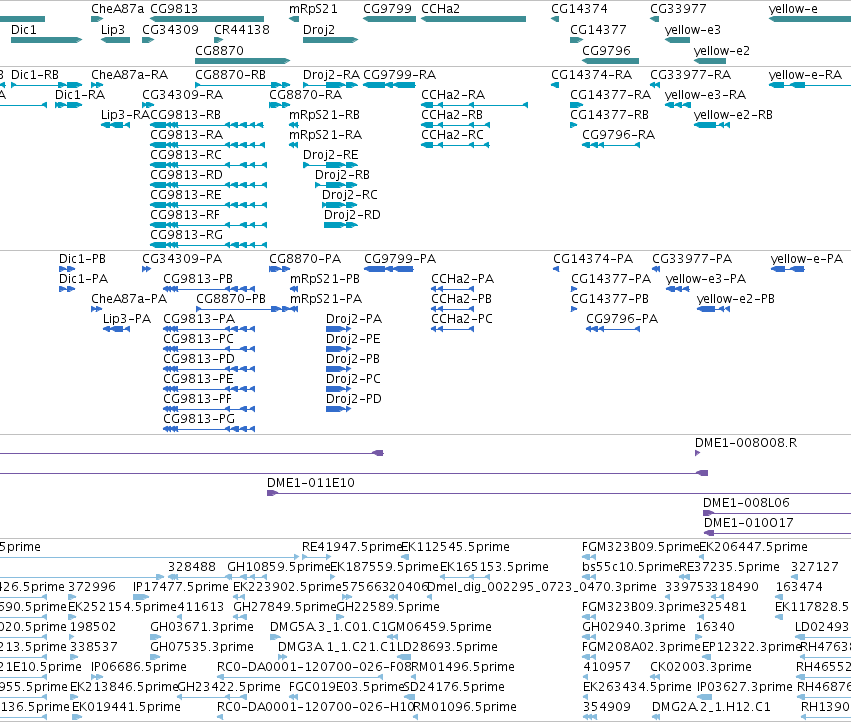Select EST RE41947.5prime

pyautogui.click(x=351, y=547)
